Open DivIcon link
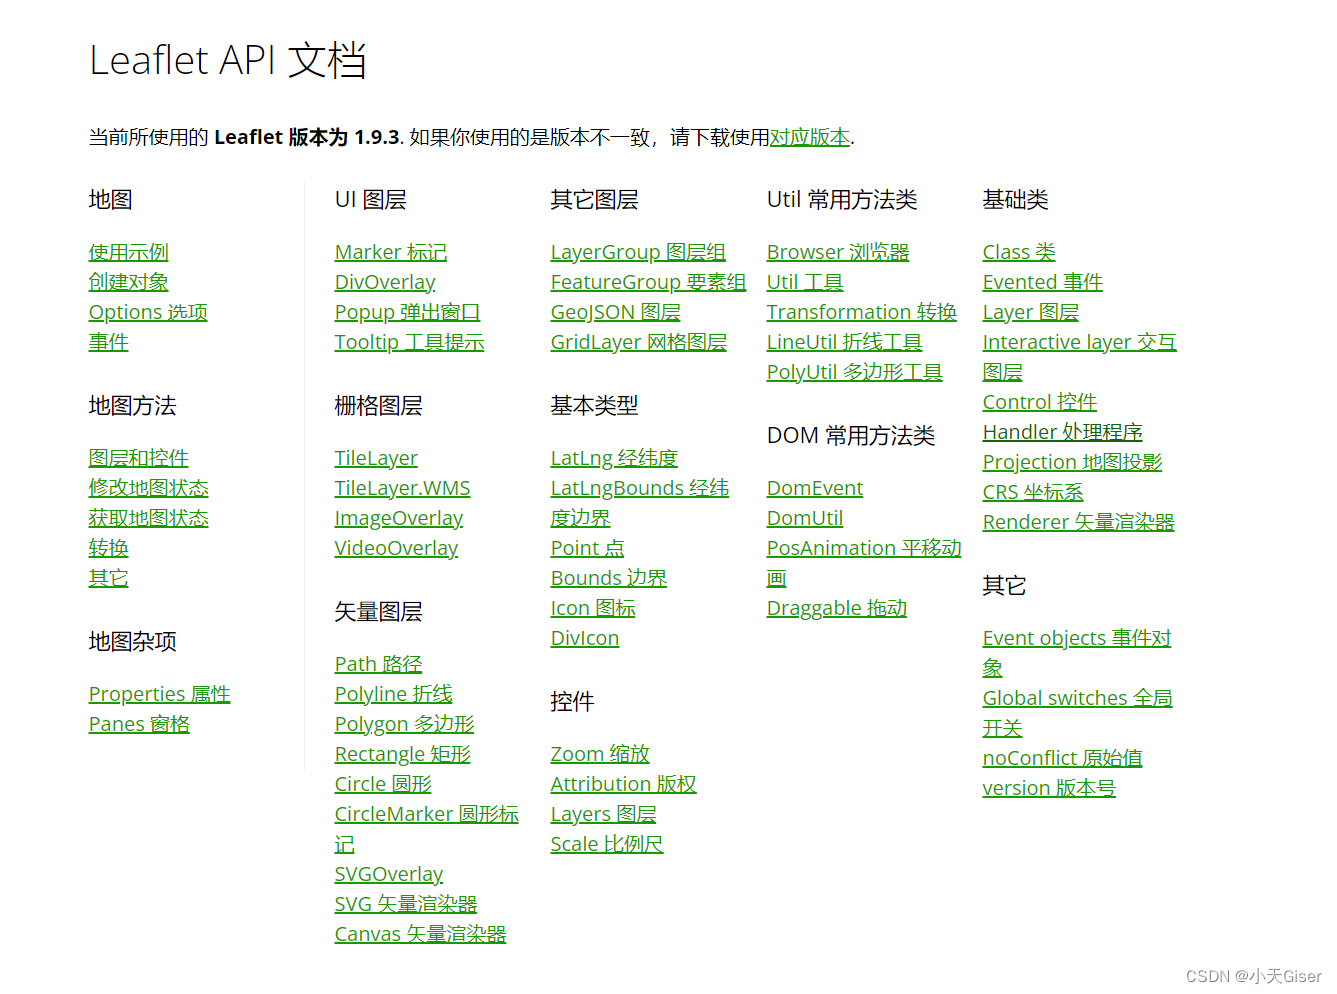 [x=585, y=638]
